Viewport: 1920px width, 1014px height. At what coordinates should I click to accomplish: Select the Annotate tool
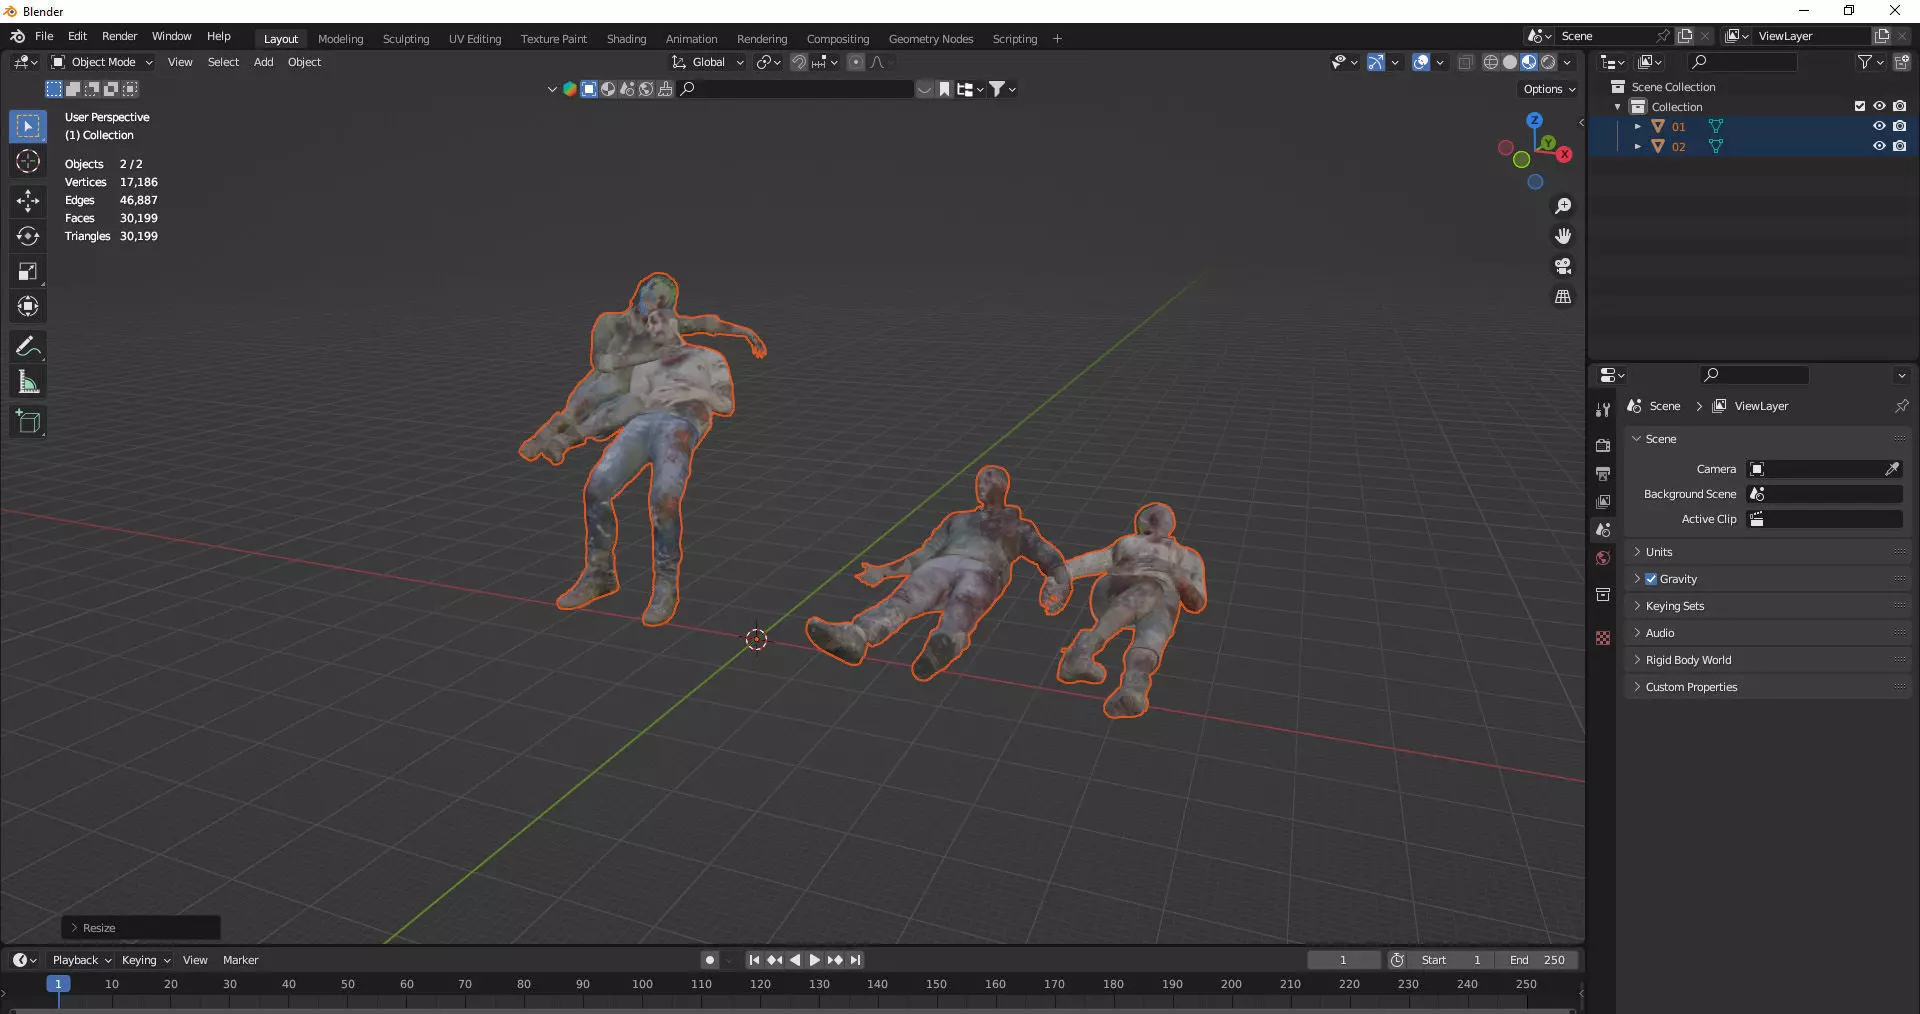click(x=28, y=346)
